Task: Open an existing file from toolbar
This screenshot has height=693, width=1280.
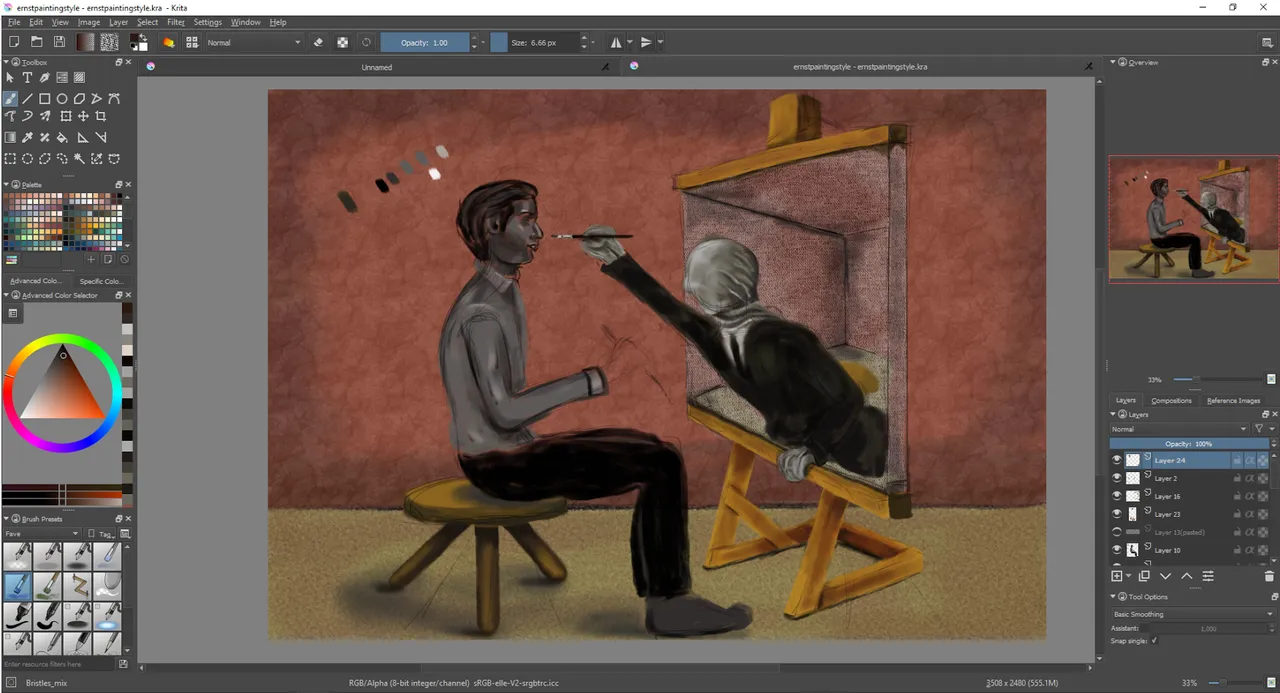Action: tap(37, 42)
